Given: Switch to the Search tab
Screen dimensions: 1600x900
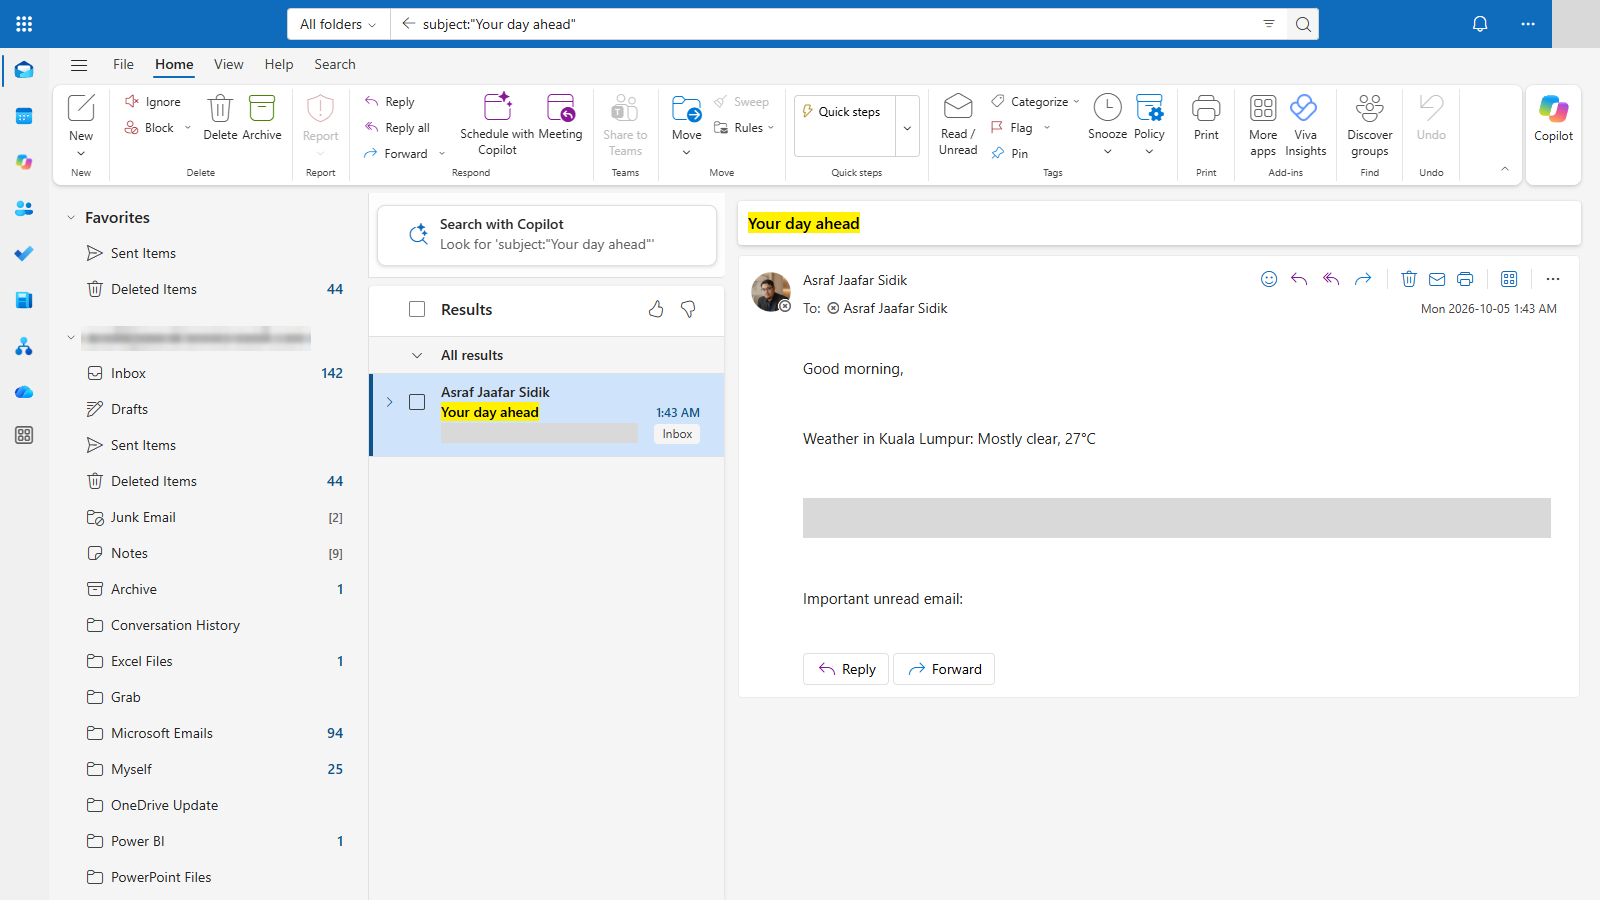Looking at the screenshot, I should [335, 64].
